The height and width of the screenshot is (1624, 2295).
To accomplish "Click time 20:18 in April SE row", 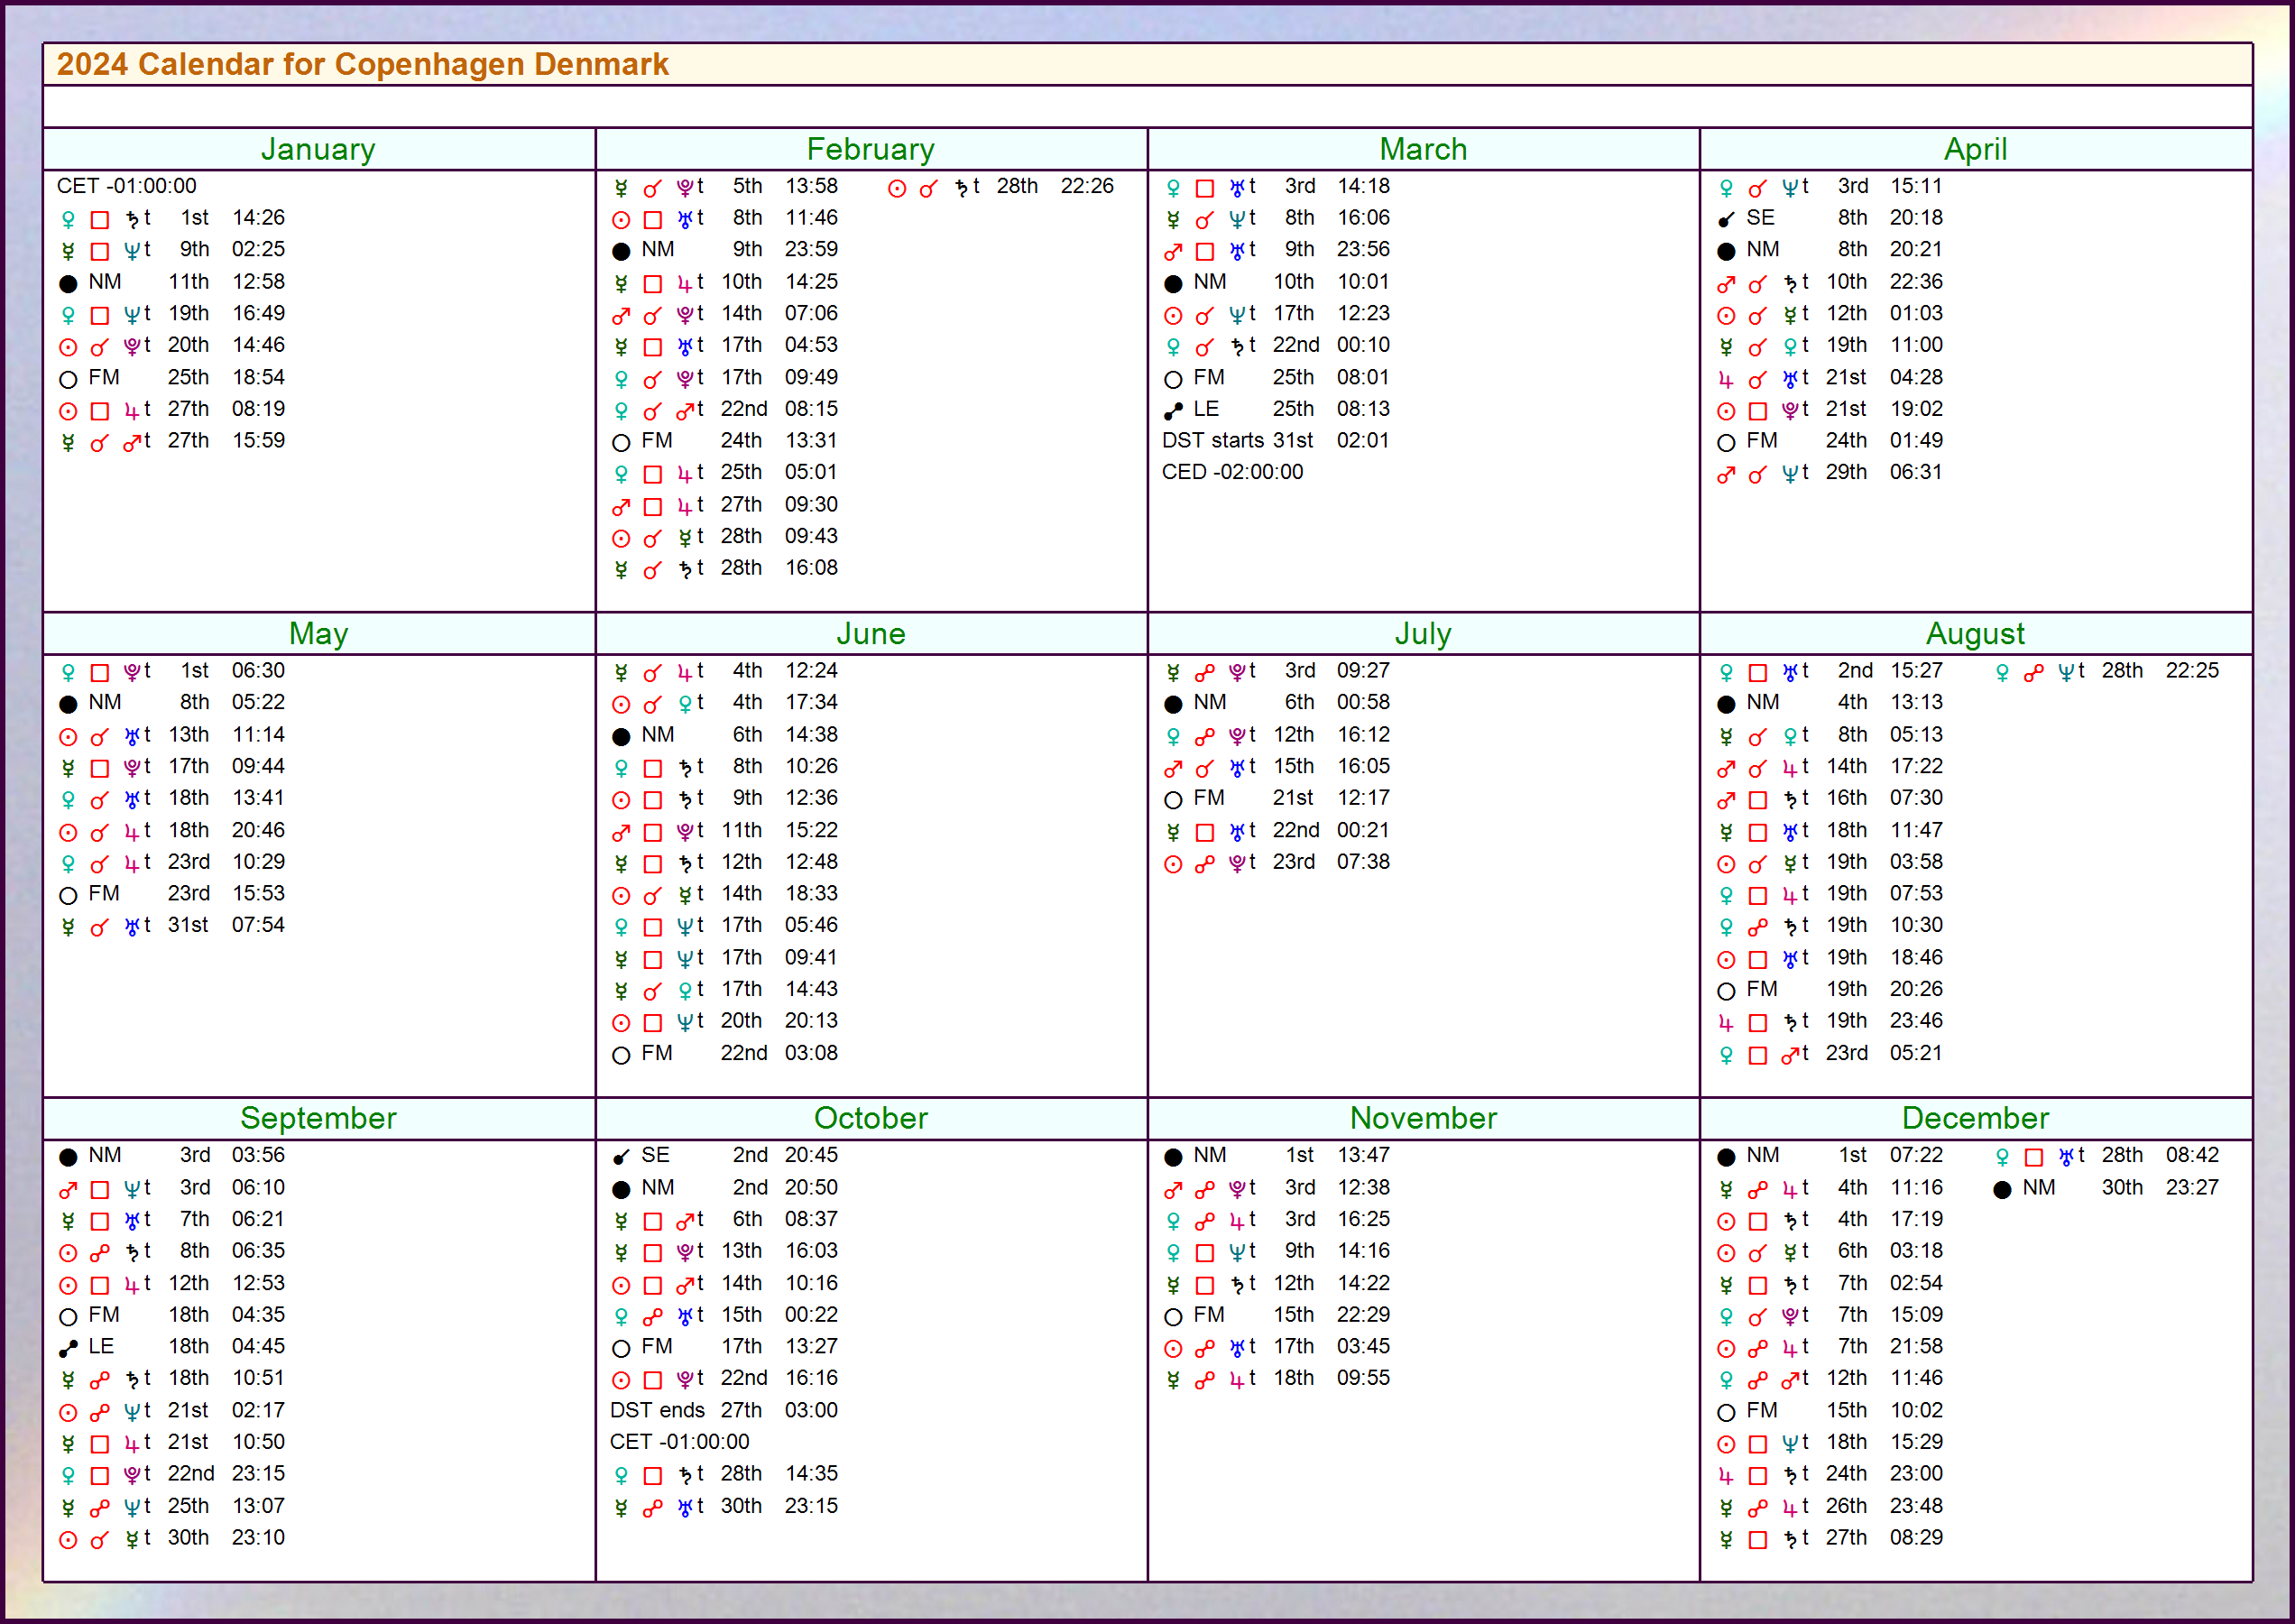I will (x=1916, y=218).
